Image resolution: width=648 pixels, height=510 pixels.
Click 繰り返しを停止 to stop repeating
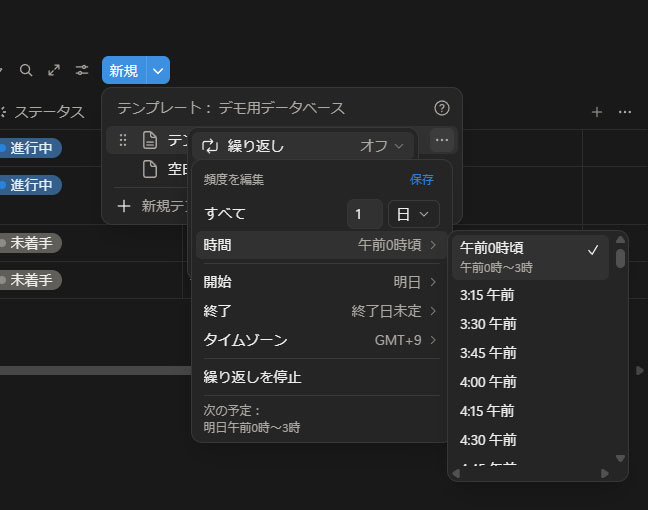click(x=252, y=377)
